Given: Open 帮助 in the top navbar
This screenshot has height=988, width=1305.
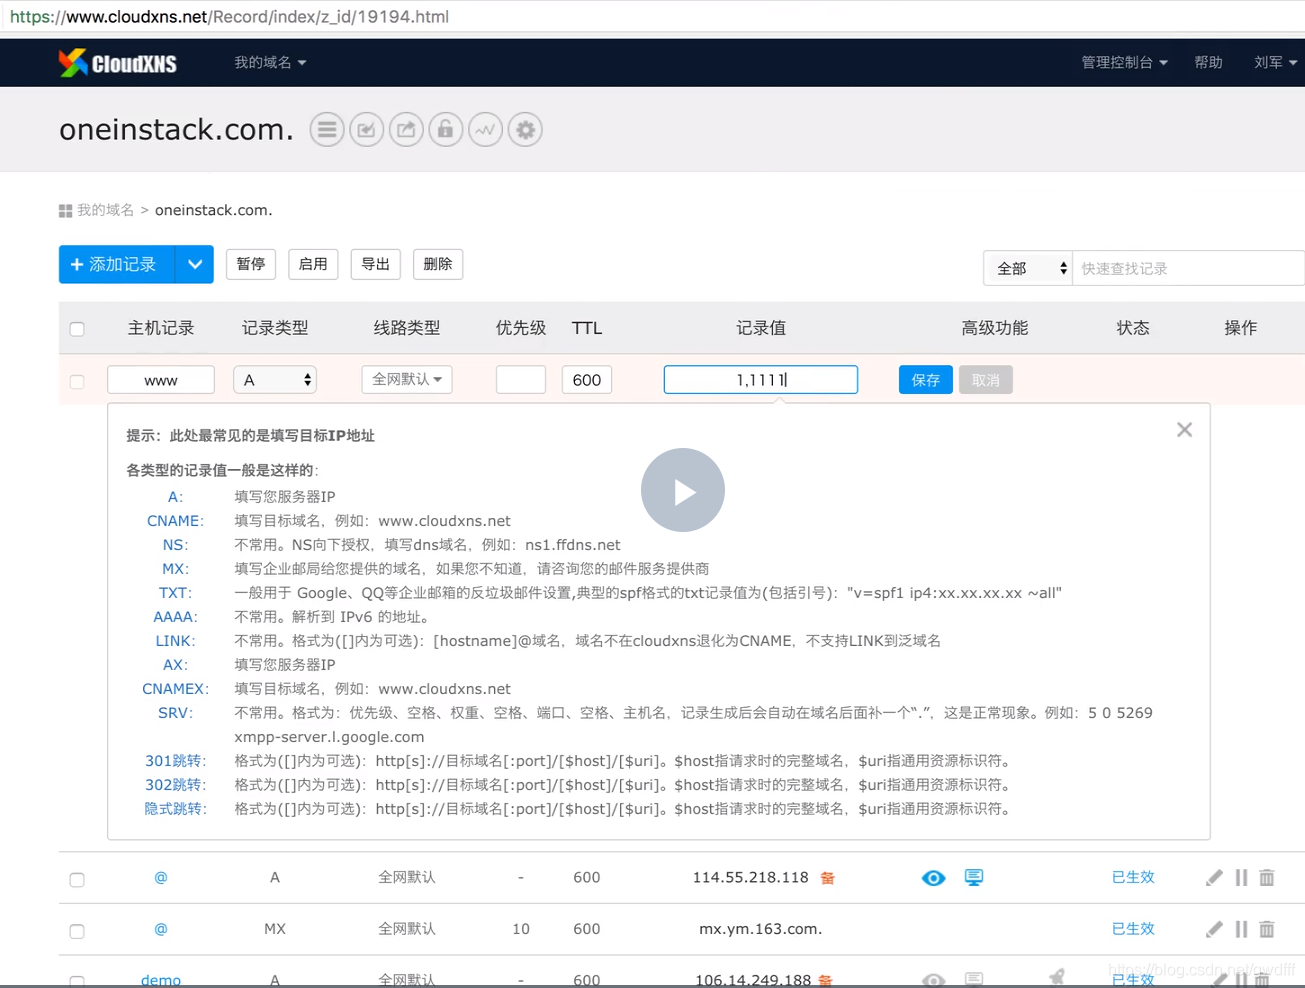Looking at the screenshot, I should coord(1208,62).
